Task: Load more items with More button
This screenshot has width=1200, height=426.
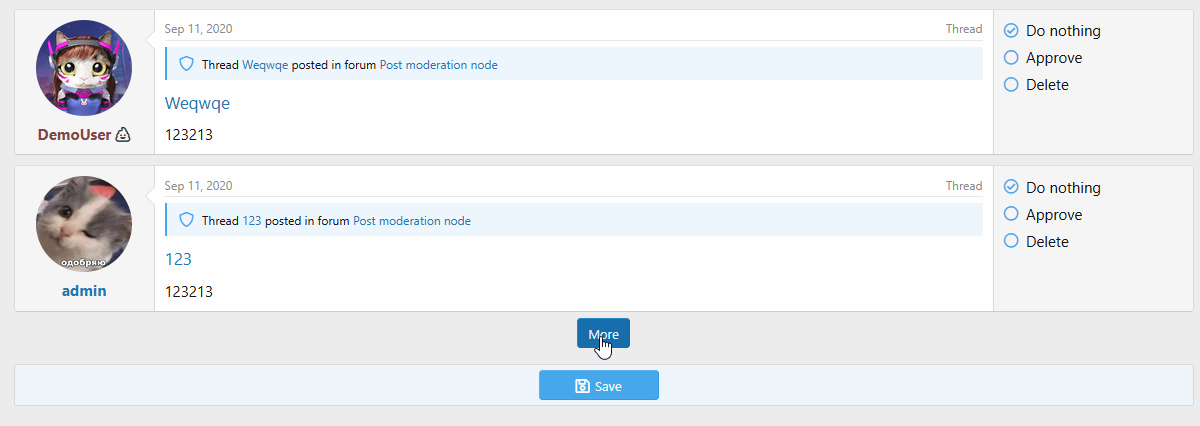Action: [603, 334]
